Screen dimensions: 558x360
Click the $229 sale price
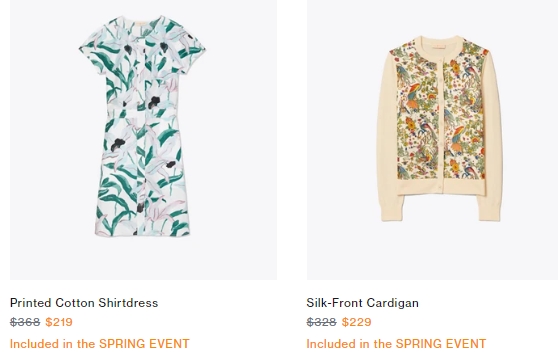[356, 322]
